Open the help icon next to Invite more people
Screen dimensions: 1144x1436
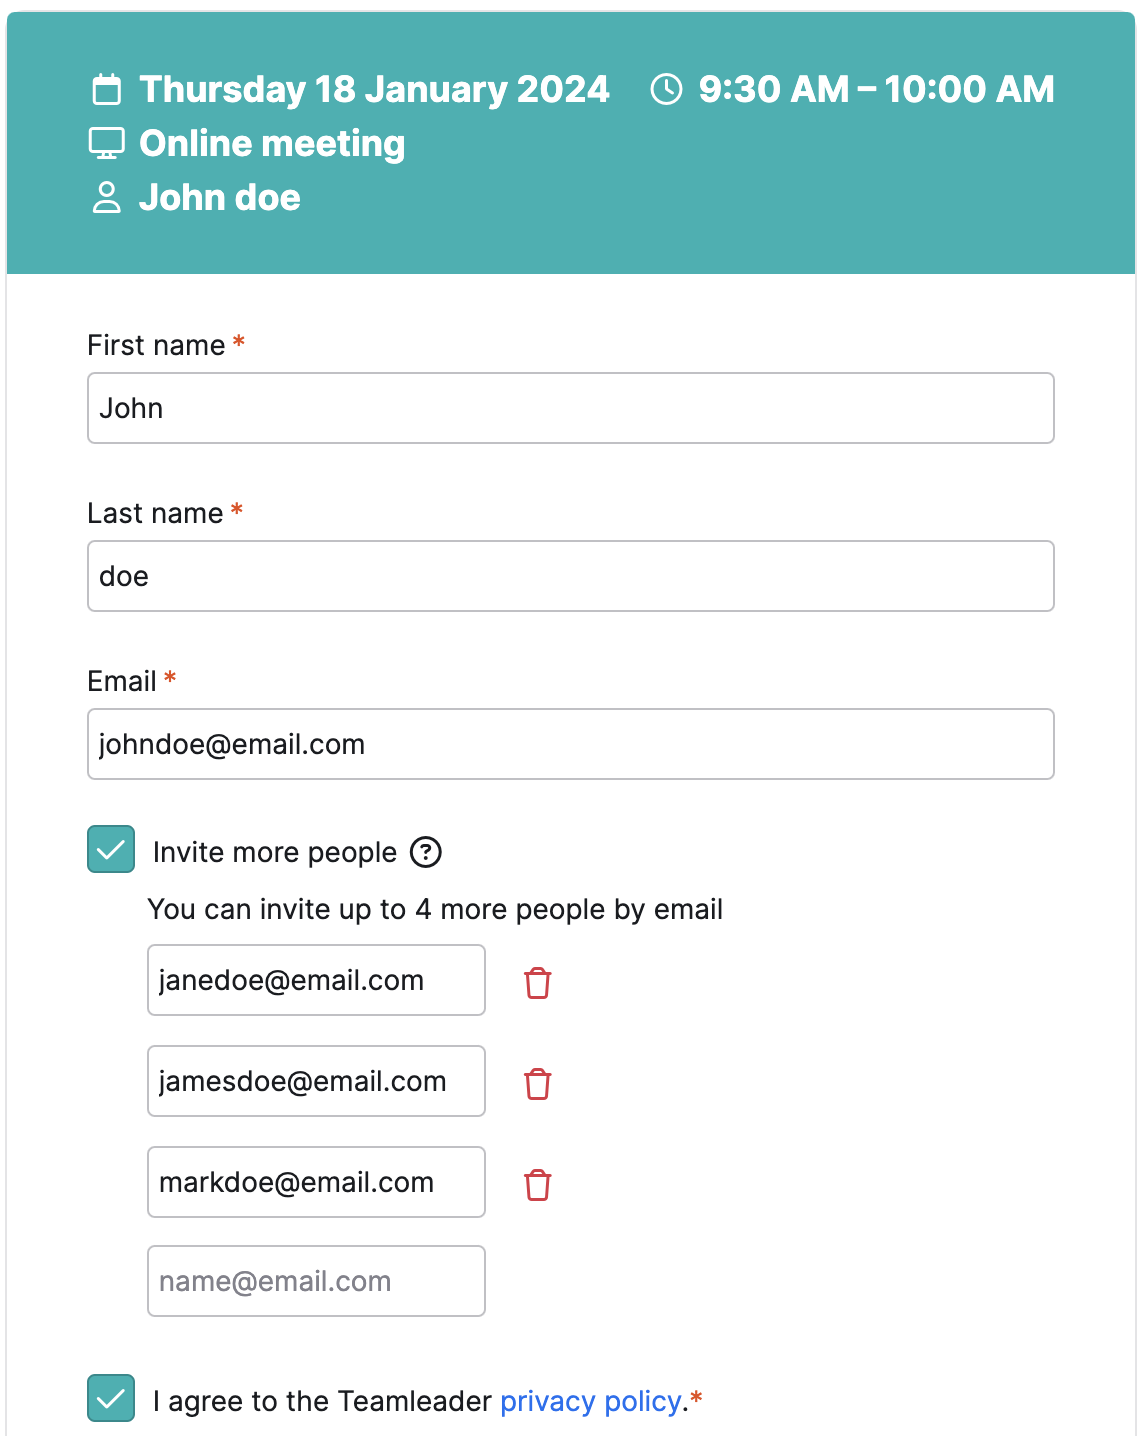[x=426, y=852]
